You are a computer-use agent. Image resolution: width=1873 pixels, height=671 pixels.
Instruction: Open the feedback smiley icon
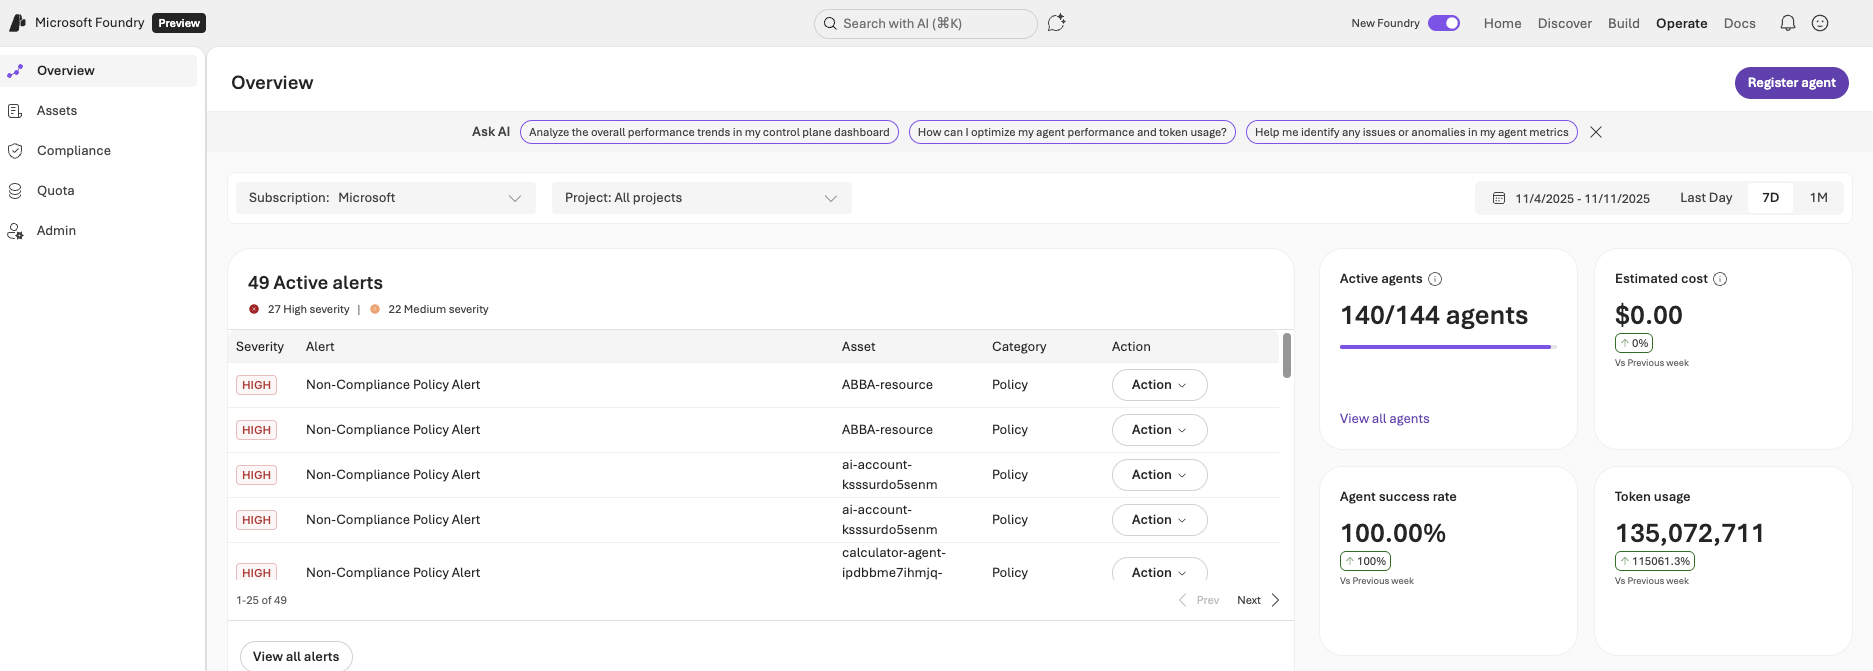pyautogui.click(x=1820, y=23)
